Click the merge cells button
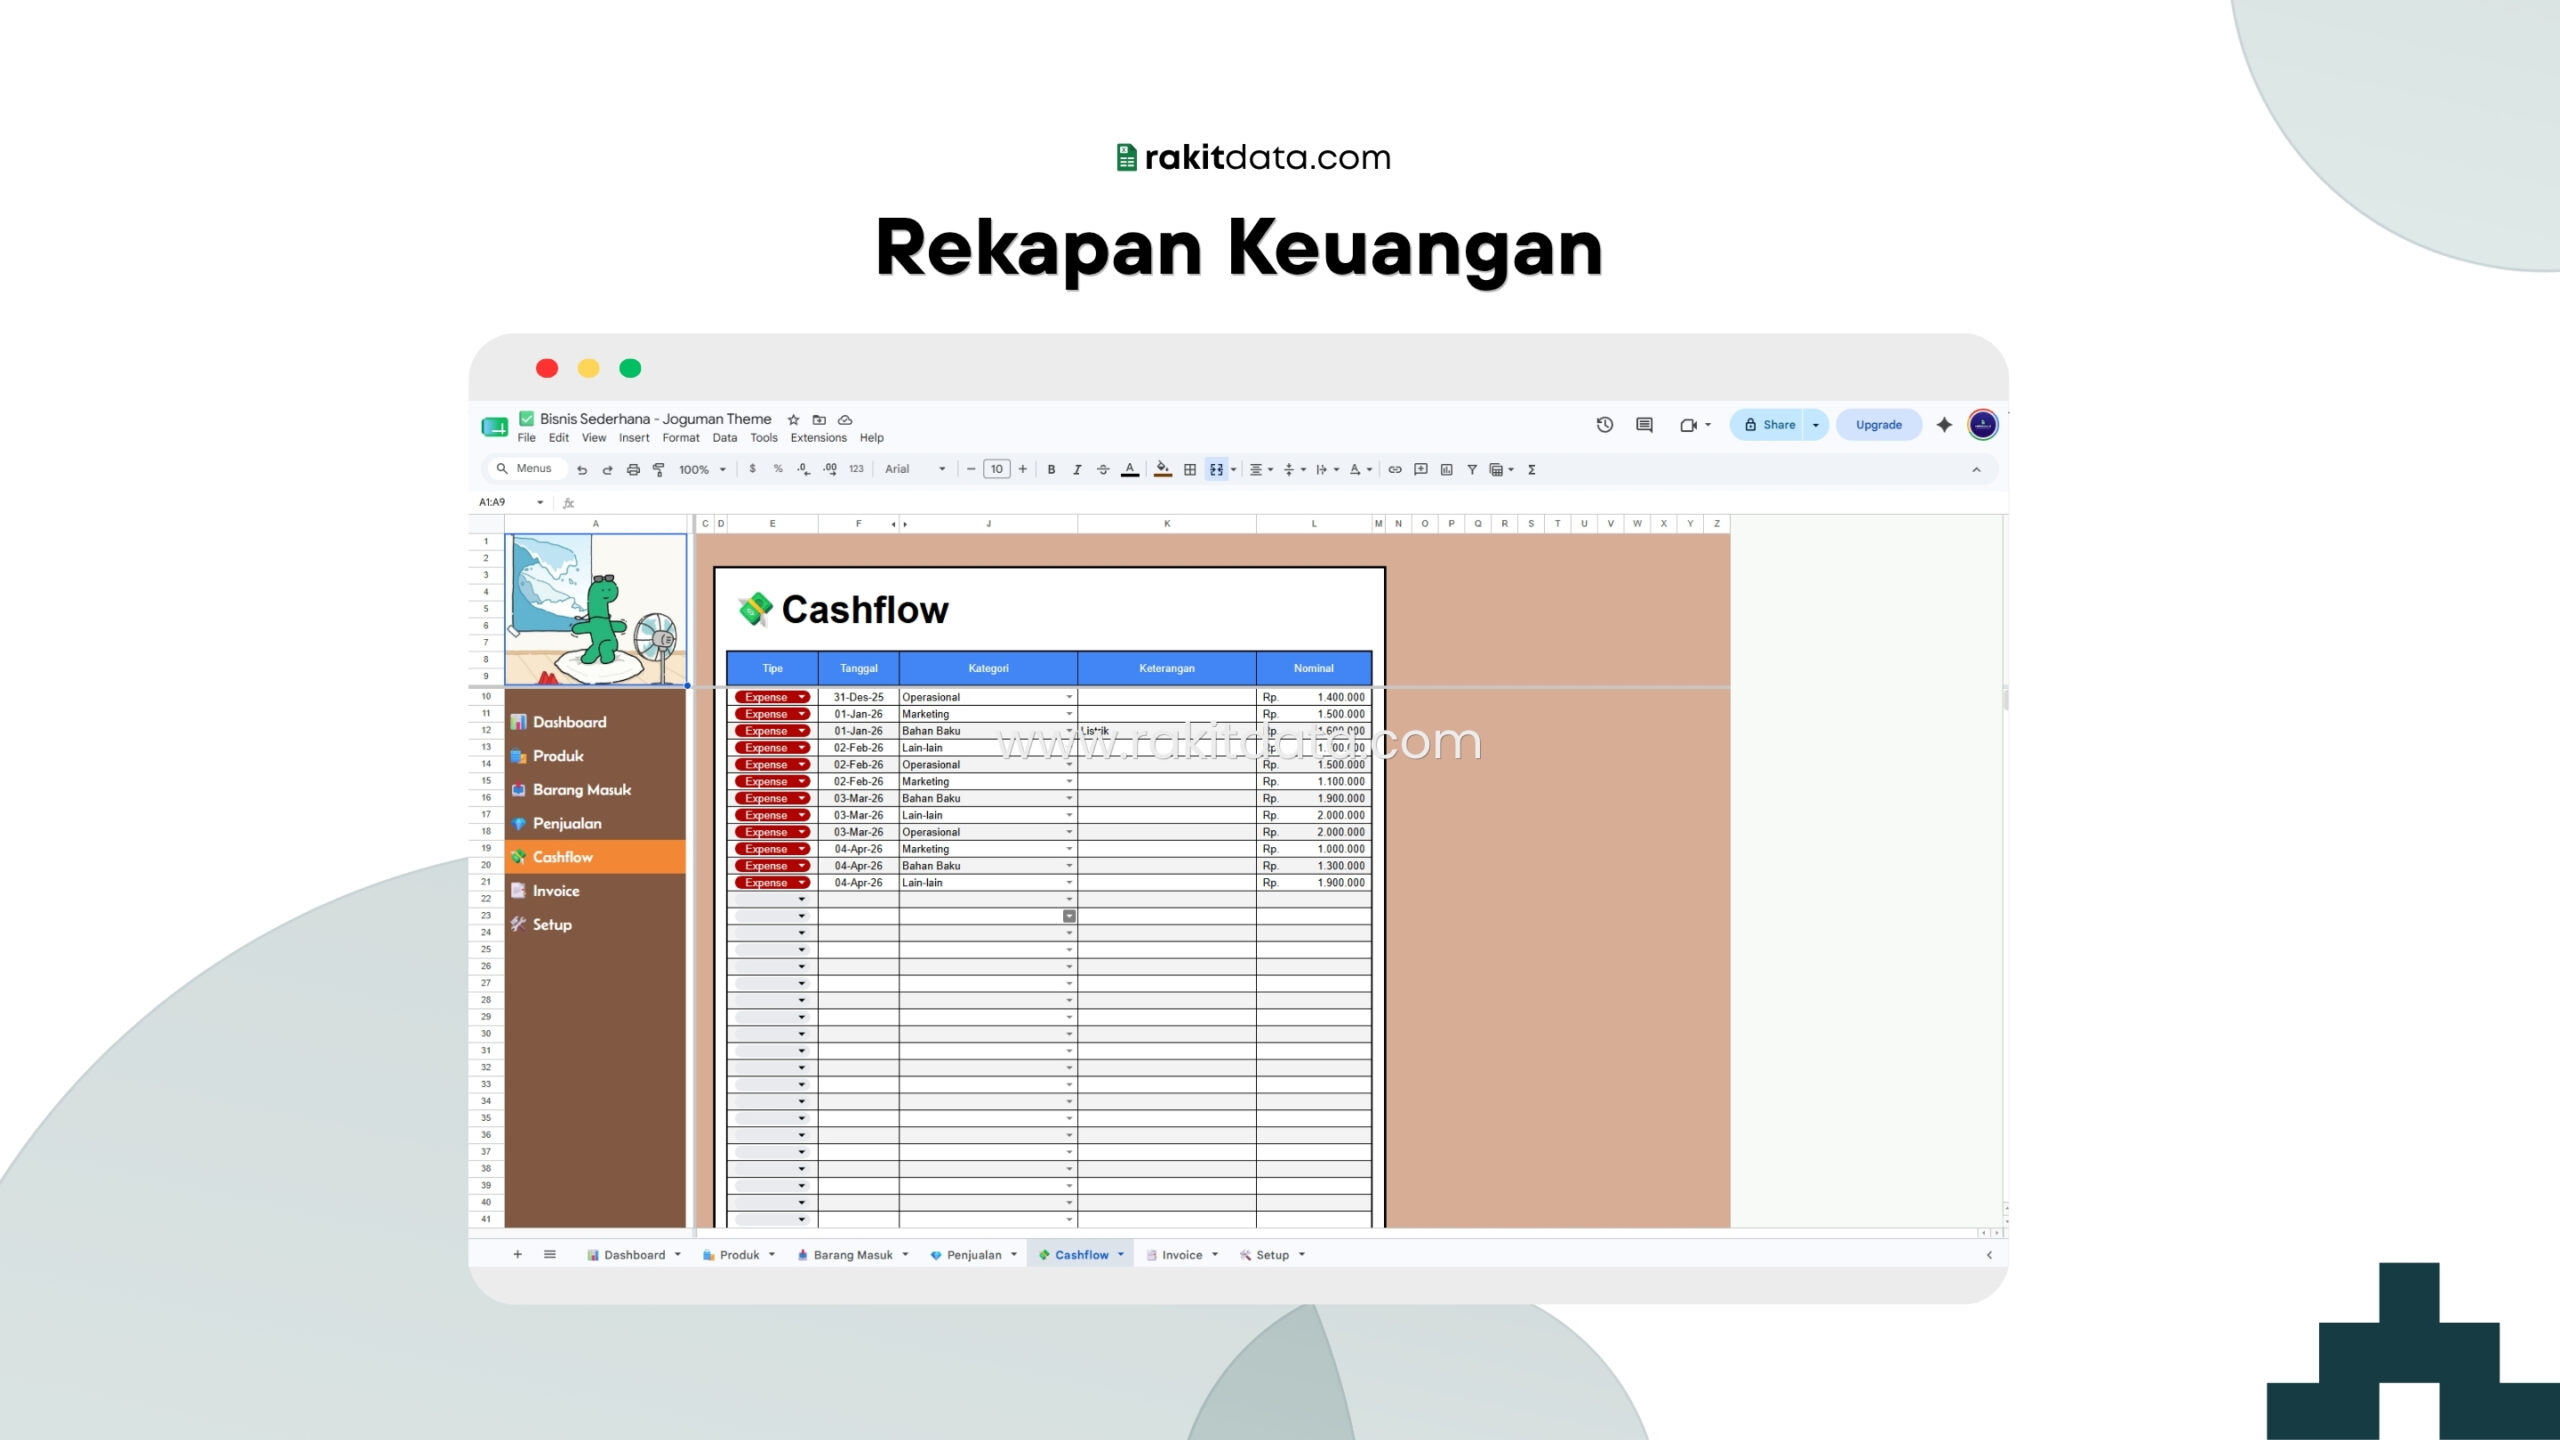2560x1440 pixels. [x=1216, y=469]
